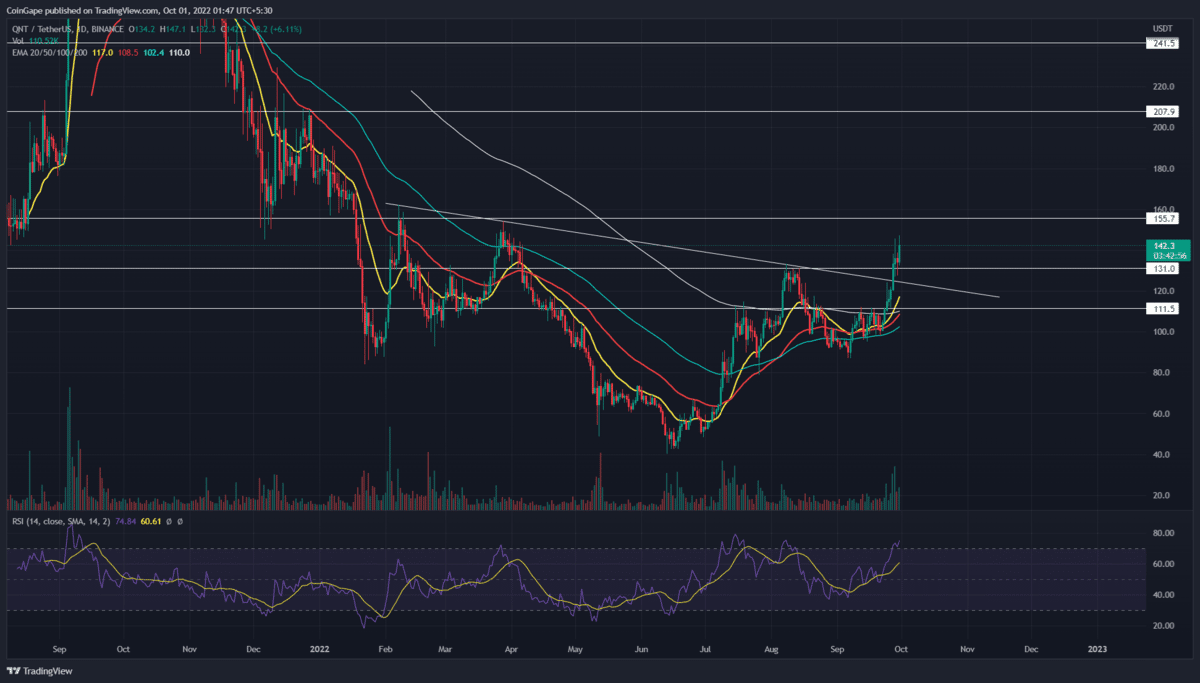
Task: Click the 220.0 price axis tick
Action: [1162, 87]
